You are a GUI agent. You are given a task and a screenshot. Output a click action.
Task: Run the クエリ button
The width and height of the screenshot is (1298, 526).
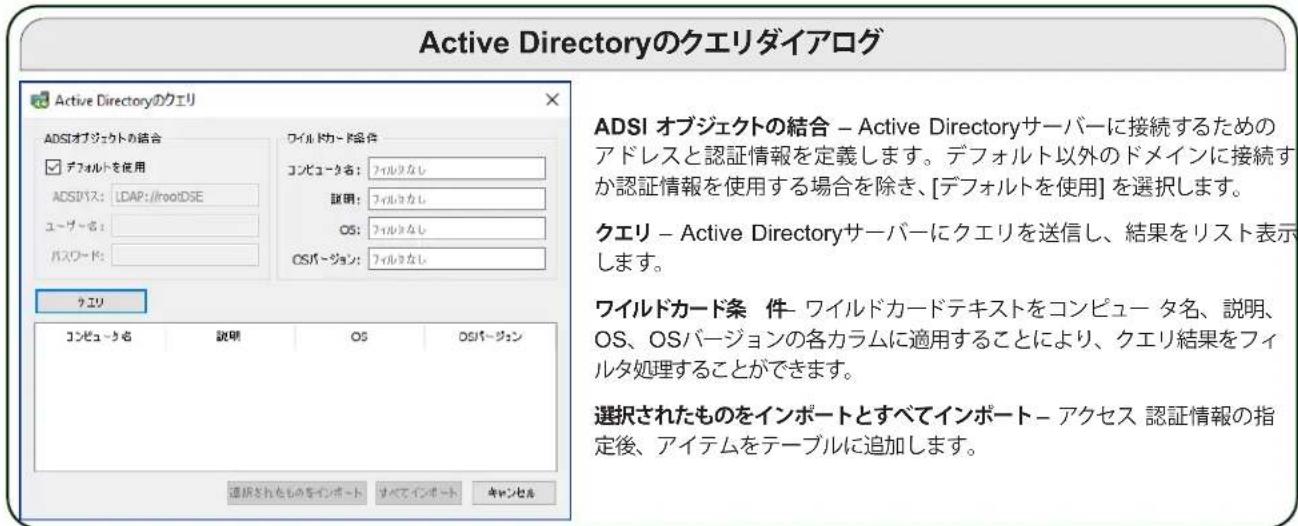pyautogui.click(x=92, y=302)
